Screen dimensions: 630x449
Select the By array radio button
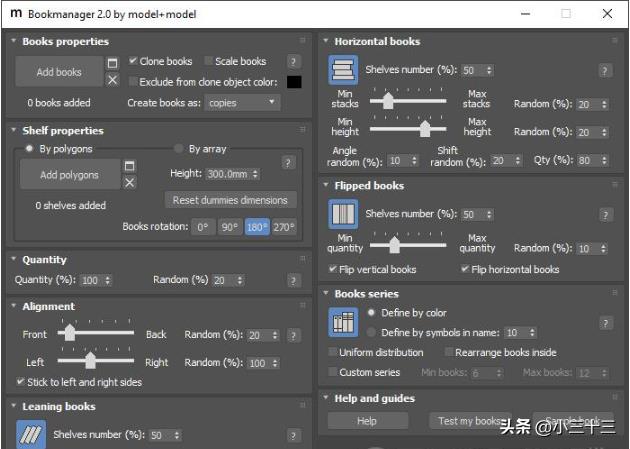[x=178, y=148]
